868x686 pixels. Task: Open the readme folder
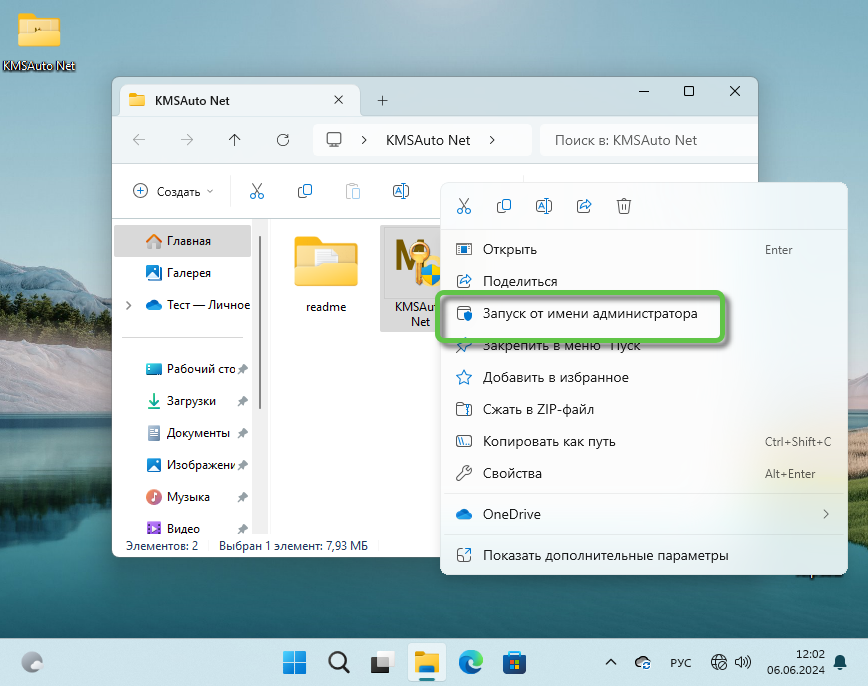pos(326,275)
